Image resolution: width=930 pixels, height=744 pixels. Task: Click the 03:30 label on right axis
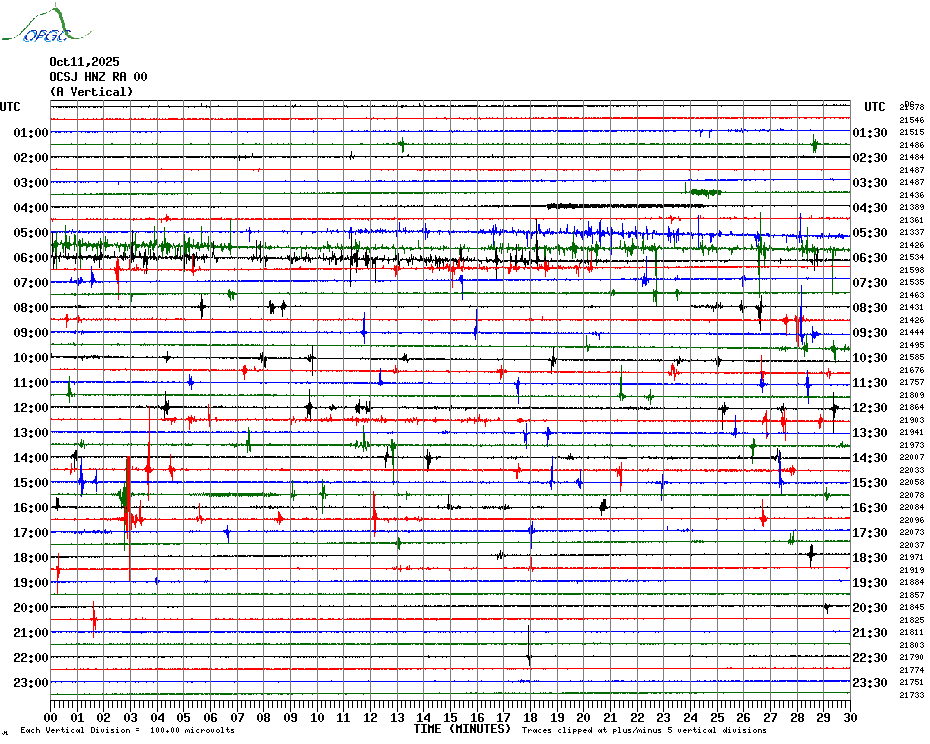pos(869,183)
